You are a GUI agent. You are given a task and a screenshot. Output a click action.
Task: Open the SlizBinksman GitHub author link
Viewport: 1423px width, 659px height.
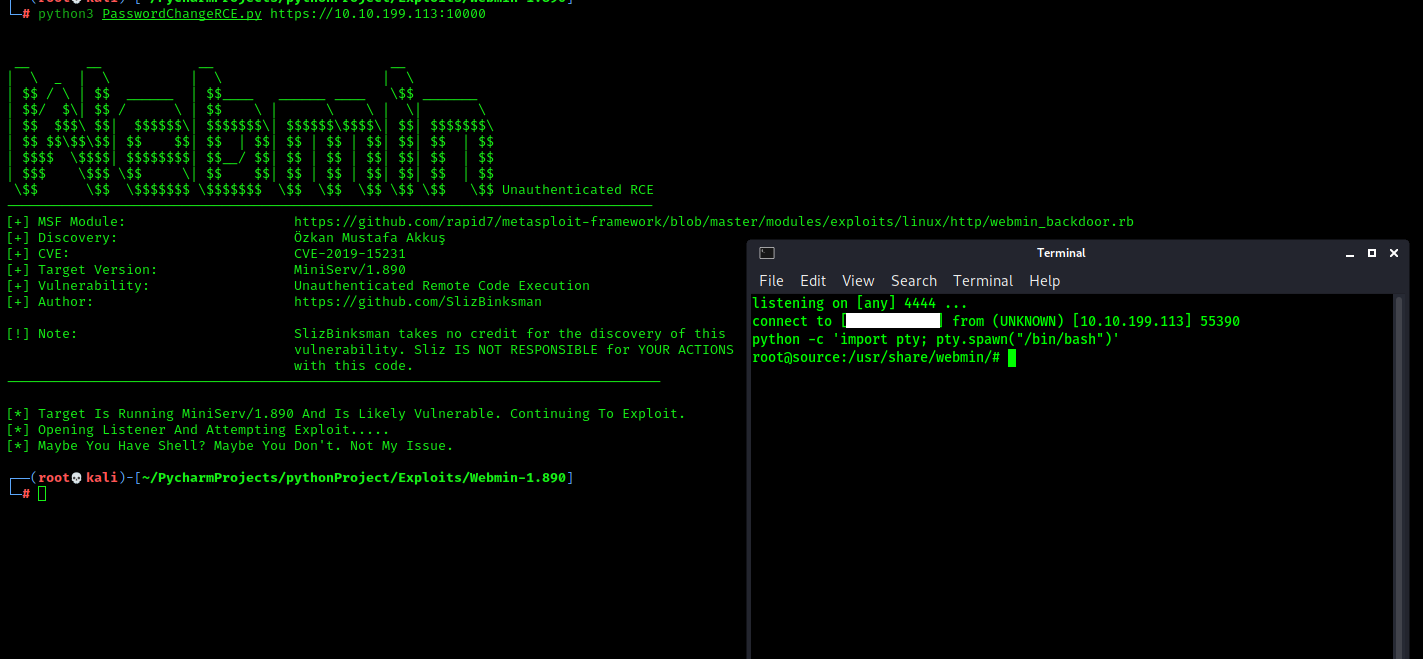pyautogui.click(x=418, y=302)
